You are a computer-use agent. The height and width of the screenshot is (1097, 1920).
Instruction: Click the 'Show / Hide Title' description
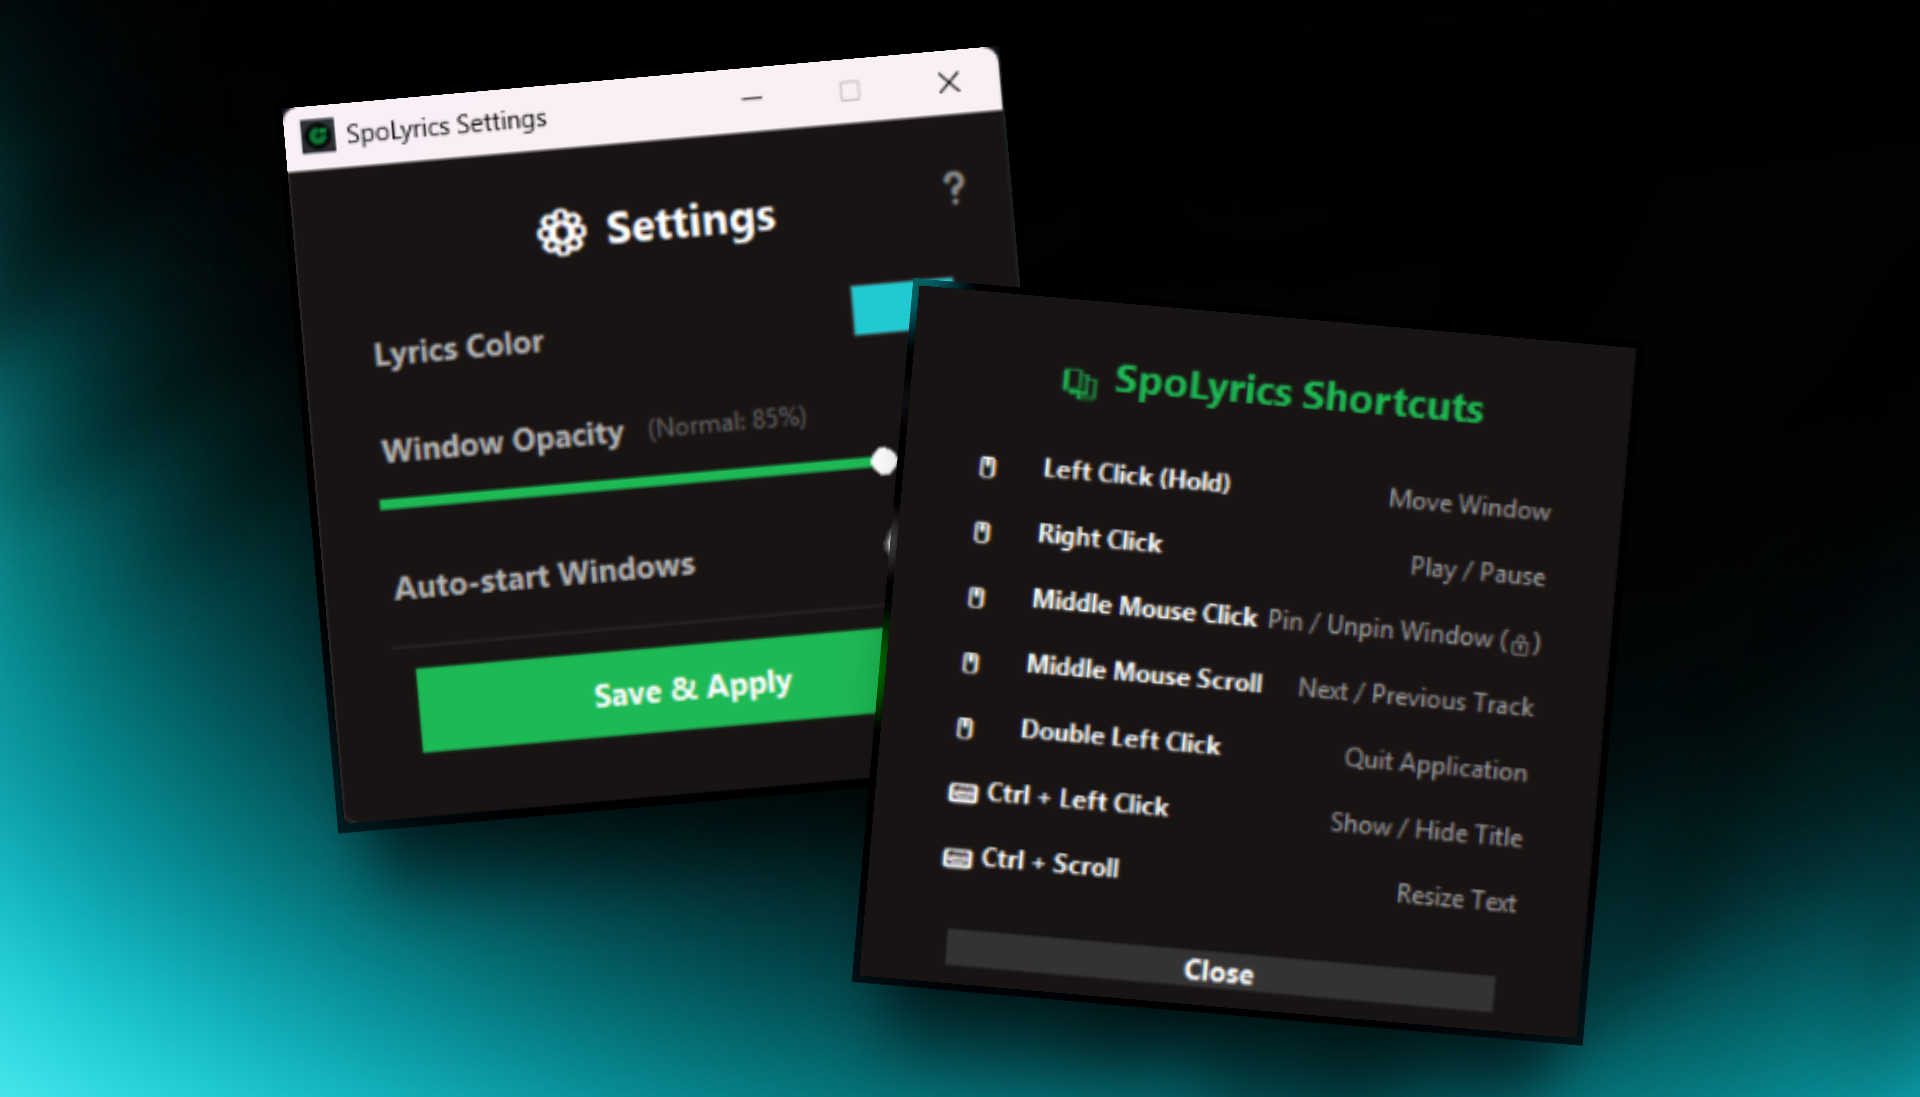(x=1426, y=829)
